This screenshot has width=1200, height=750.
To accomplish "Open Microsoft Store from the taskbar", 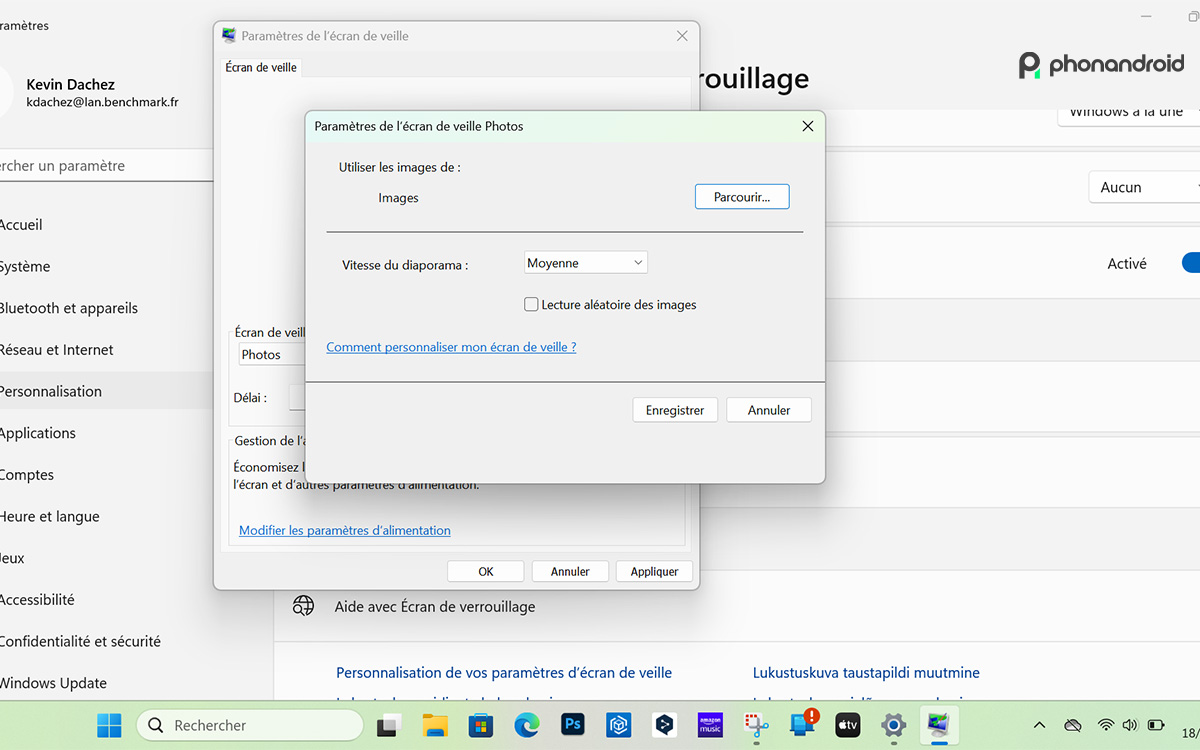I will click(x=480, y=725).
